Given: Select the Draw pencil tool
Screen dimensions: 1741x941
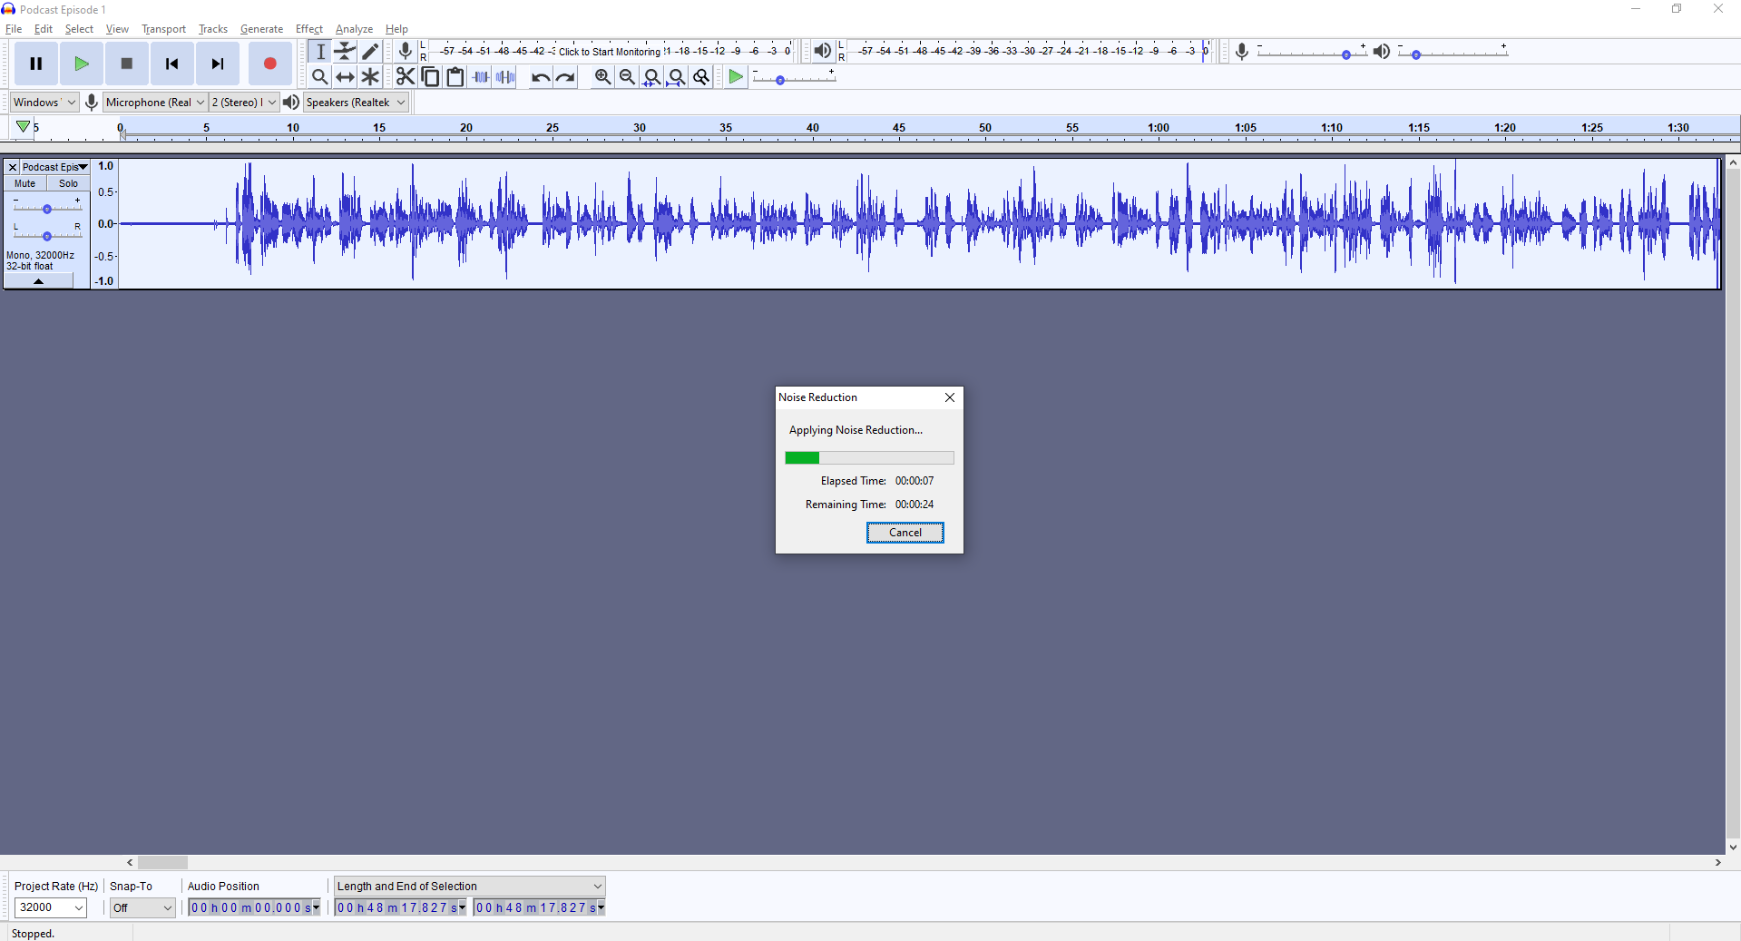Looking at the screenshot, I should click(x=371, y=51).
